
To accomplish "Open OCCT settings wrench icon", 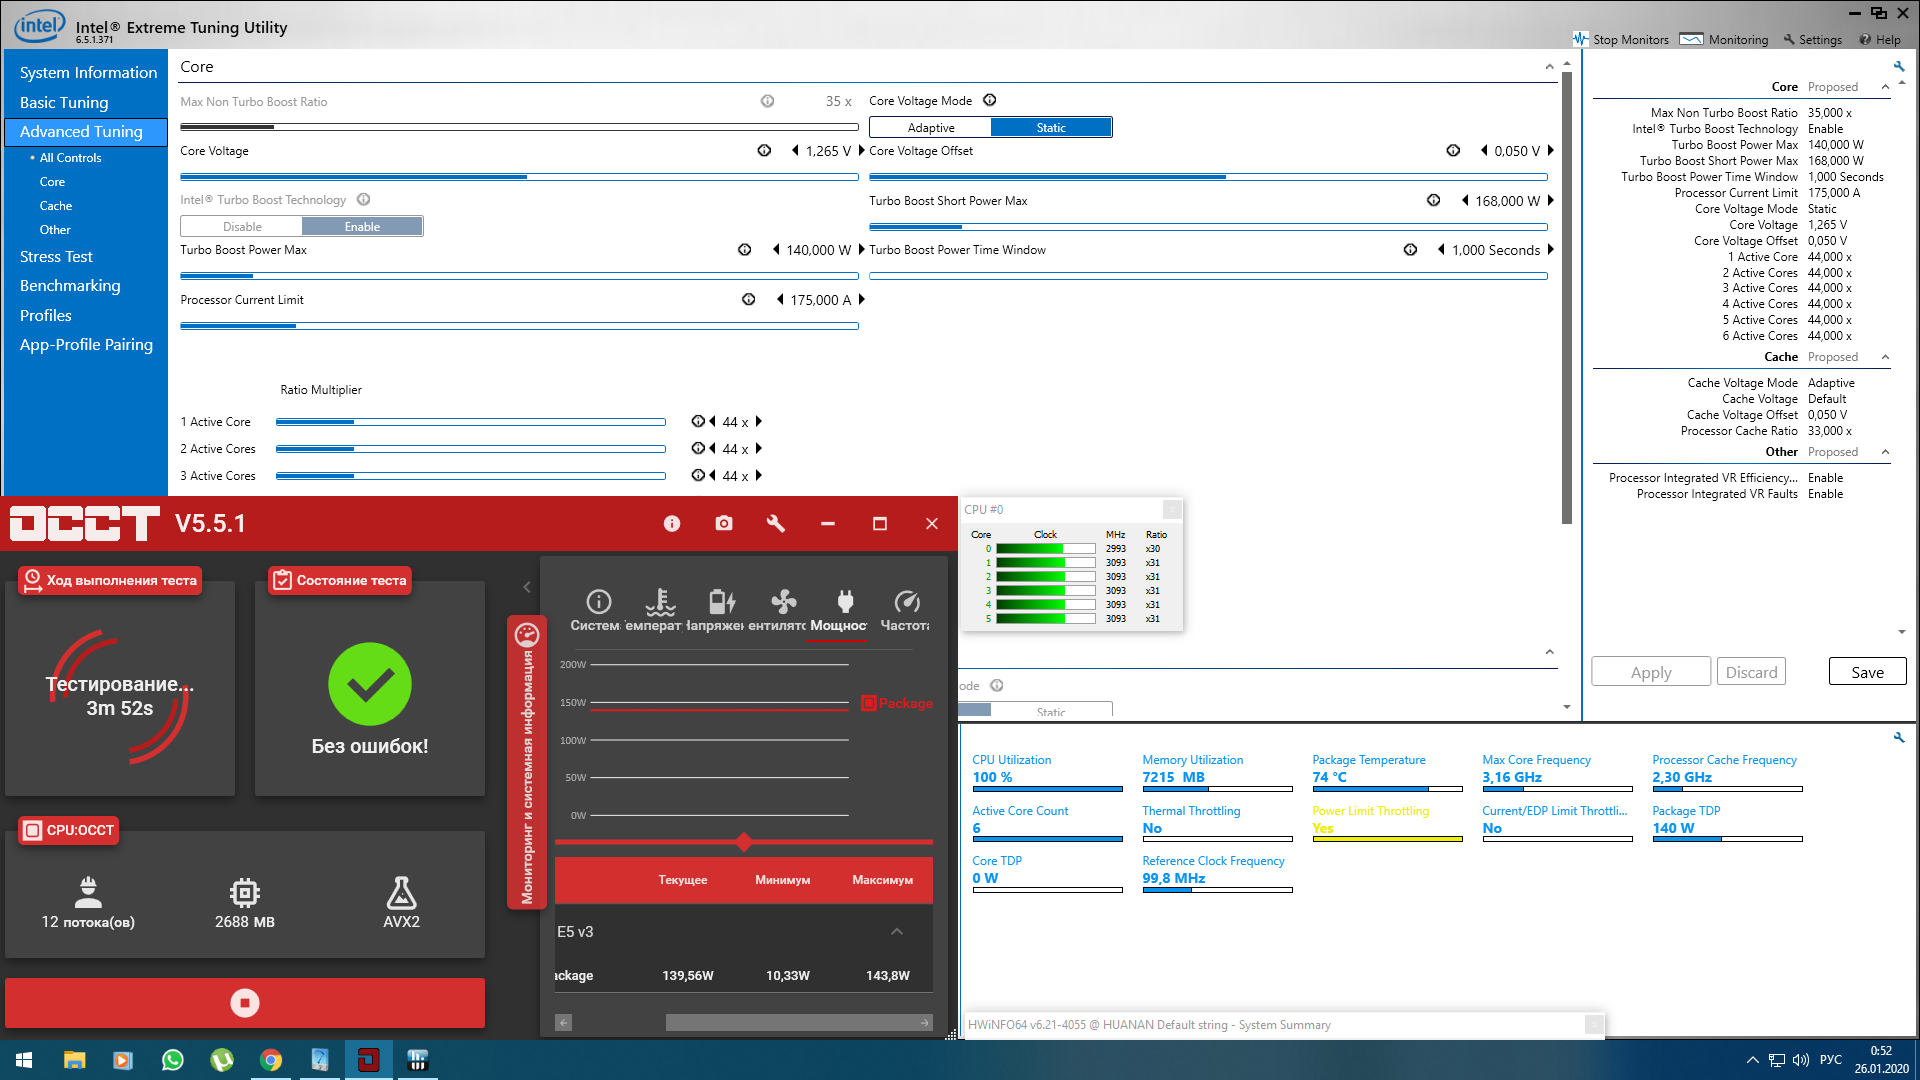I will click(775, 523).
